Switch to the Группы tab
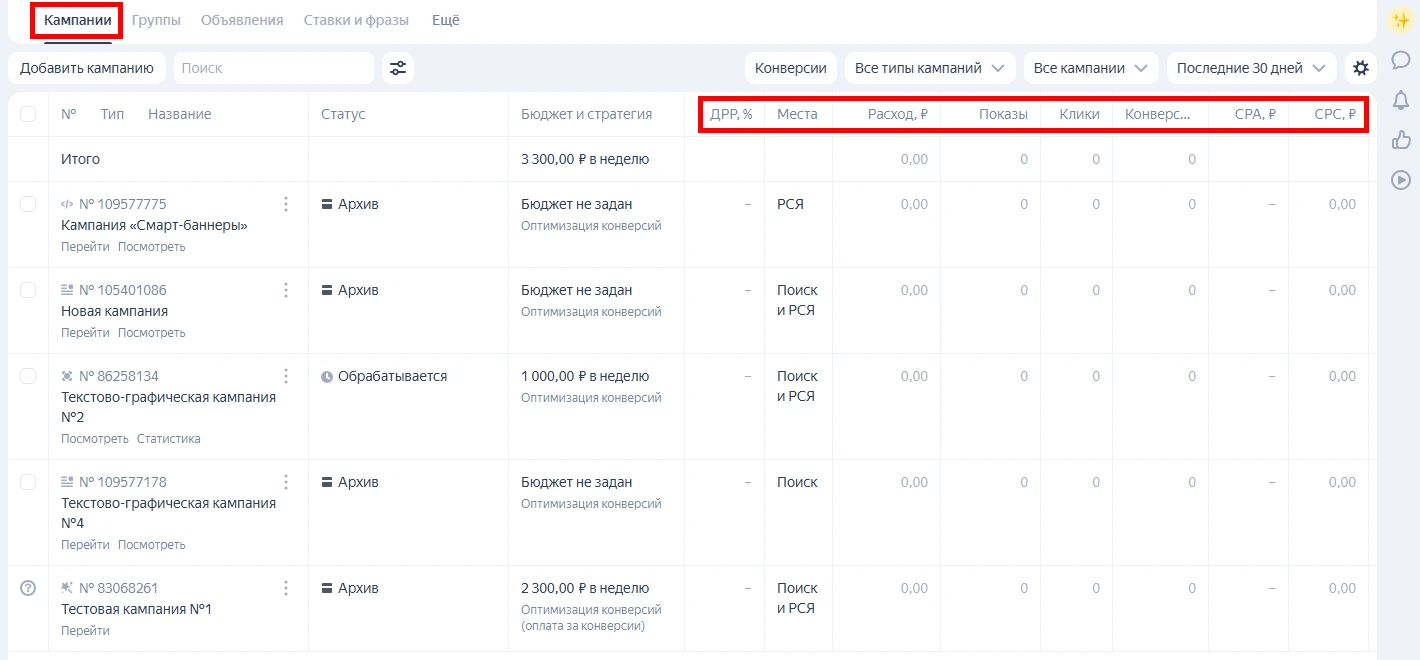Screen dimensions: 1420x660 (156, 20)
